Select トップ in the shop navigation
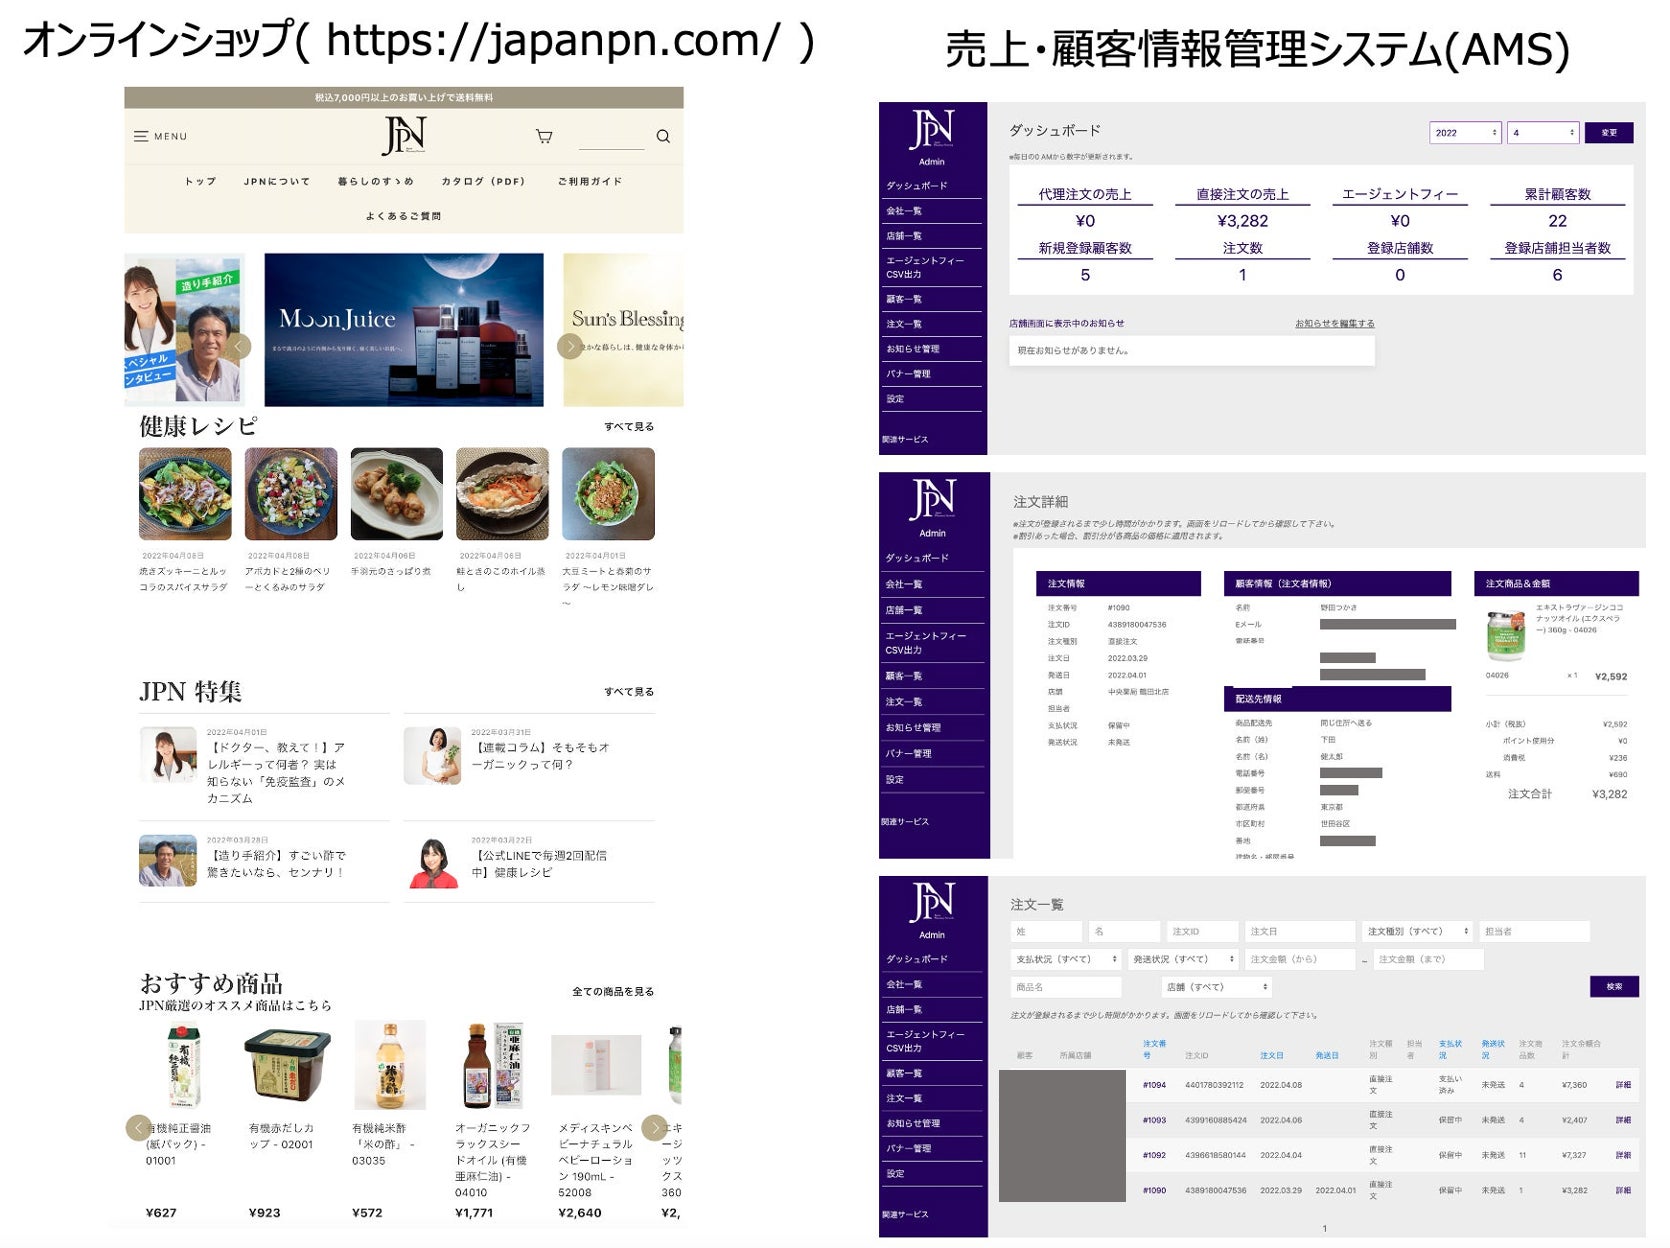Viewport: 1670px width, 1248px height. [x=200, y=182]
